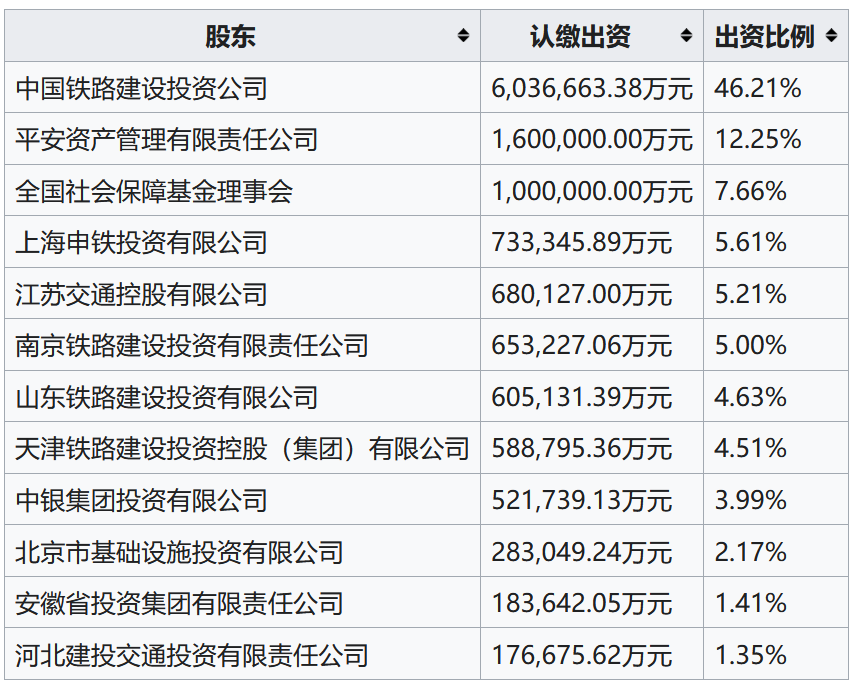Screen dimensions: 856x692
Task: Sort table by the 股东 column arrows
Action: (463, 36)
